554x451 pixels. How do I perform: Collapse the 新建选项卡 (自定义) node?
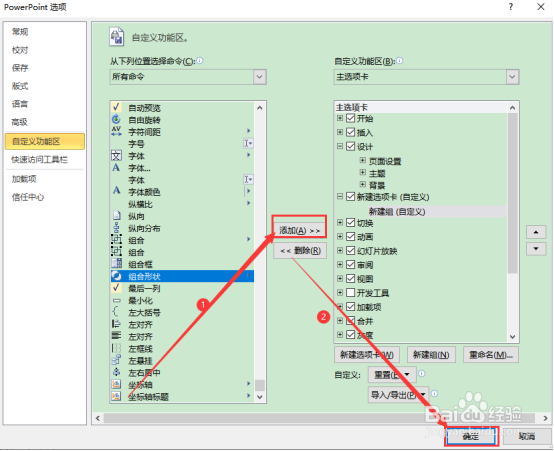(340, 196)
